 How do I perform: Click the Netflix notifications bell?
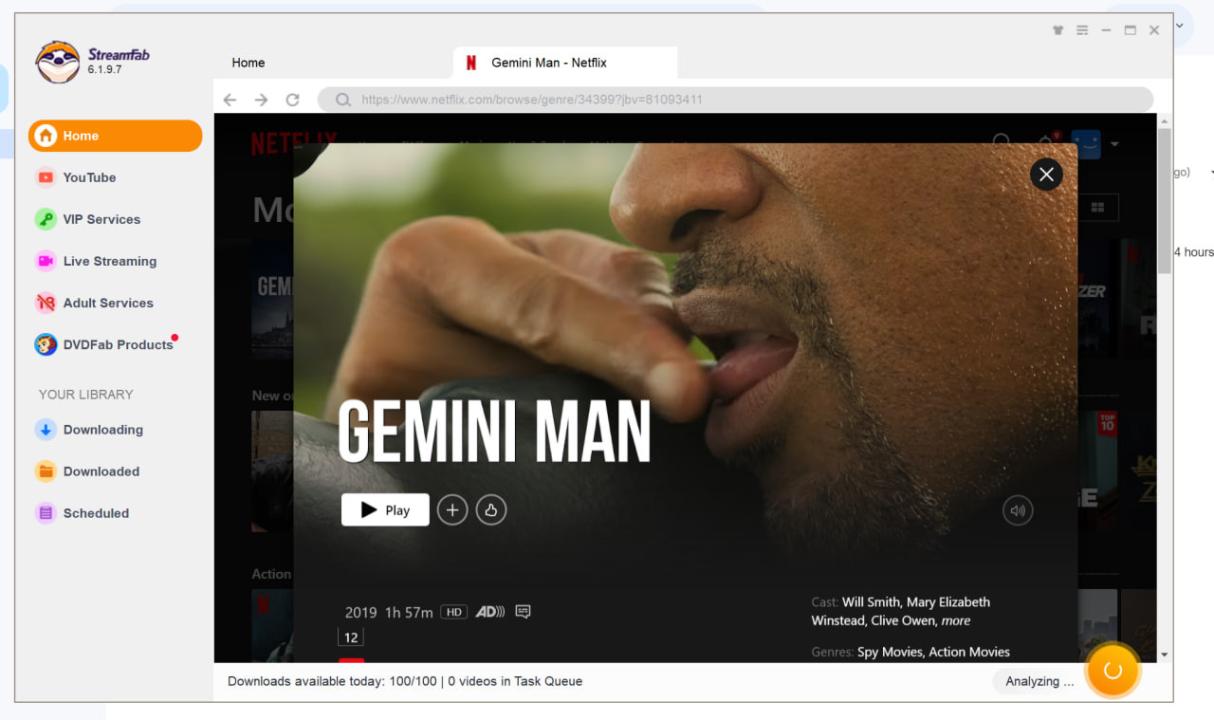click(x=1046, y=142)
